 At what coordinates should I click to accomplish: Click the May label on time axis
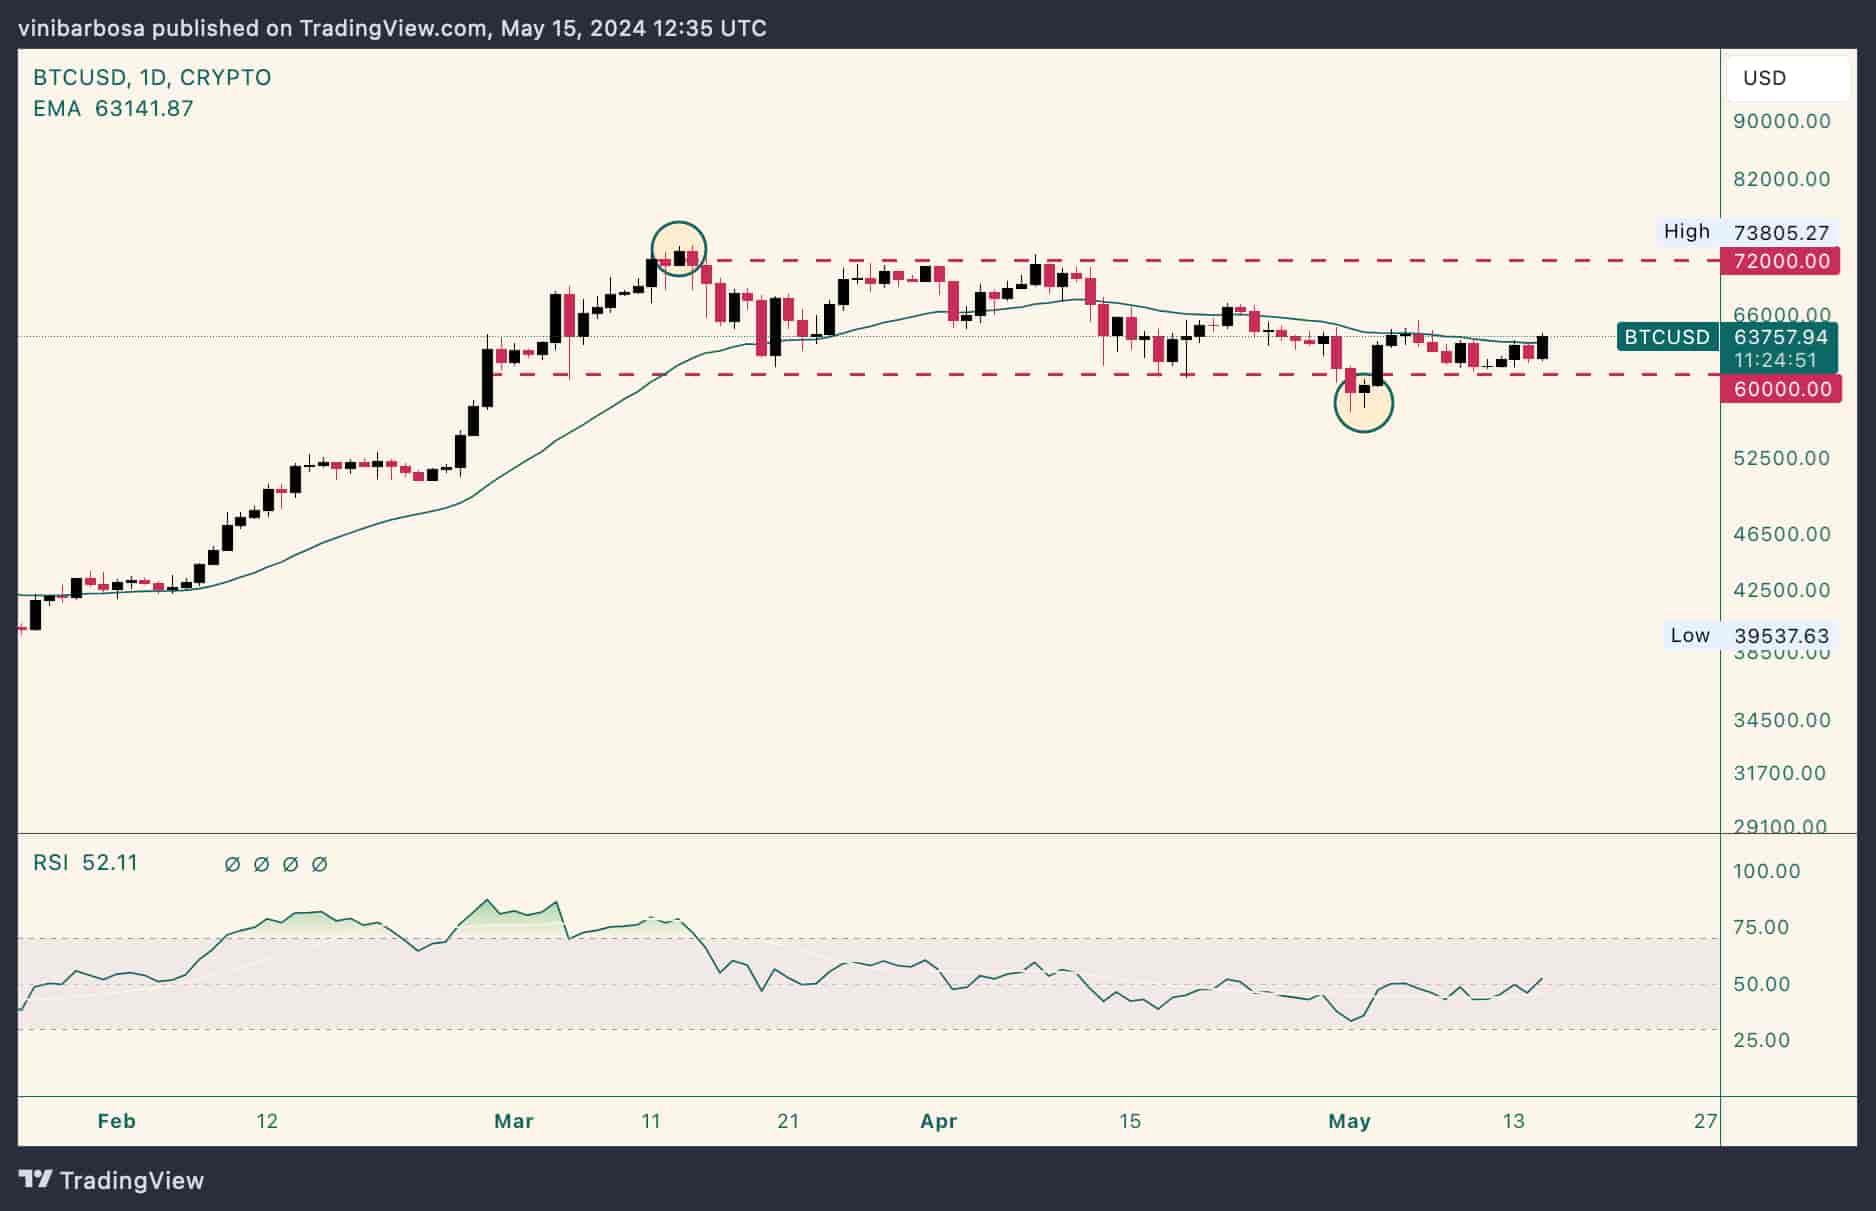[x=1349, y=1121]
